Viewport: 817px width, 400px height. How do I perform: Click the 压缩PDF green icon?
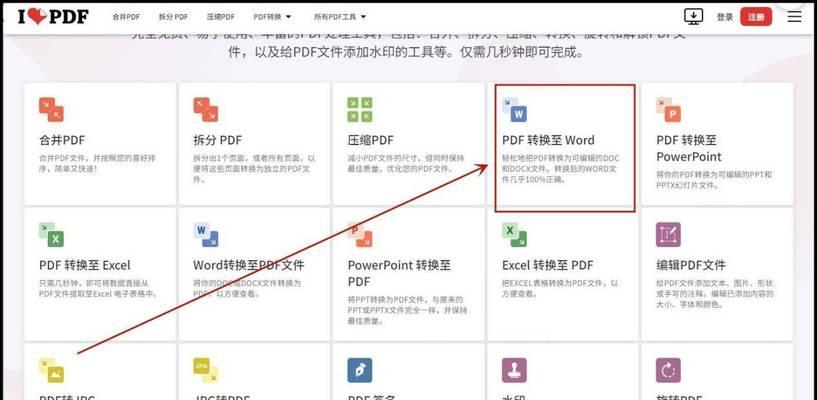pyautogui.click(x=360, y=109)
